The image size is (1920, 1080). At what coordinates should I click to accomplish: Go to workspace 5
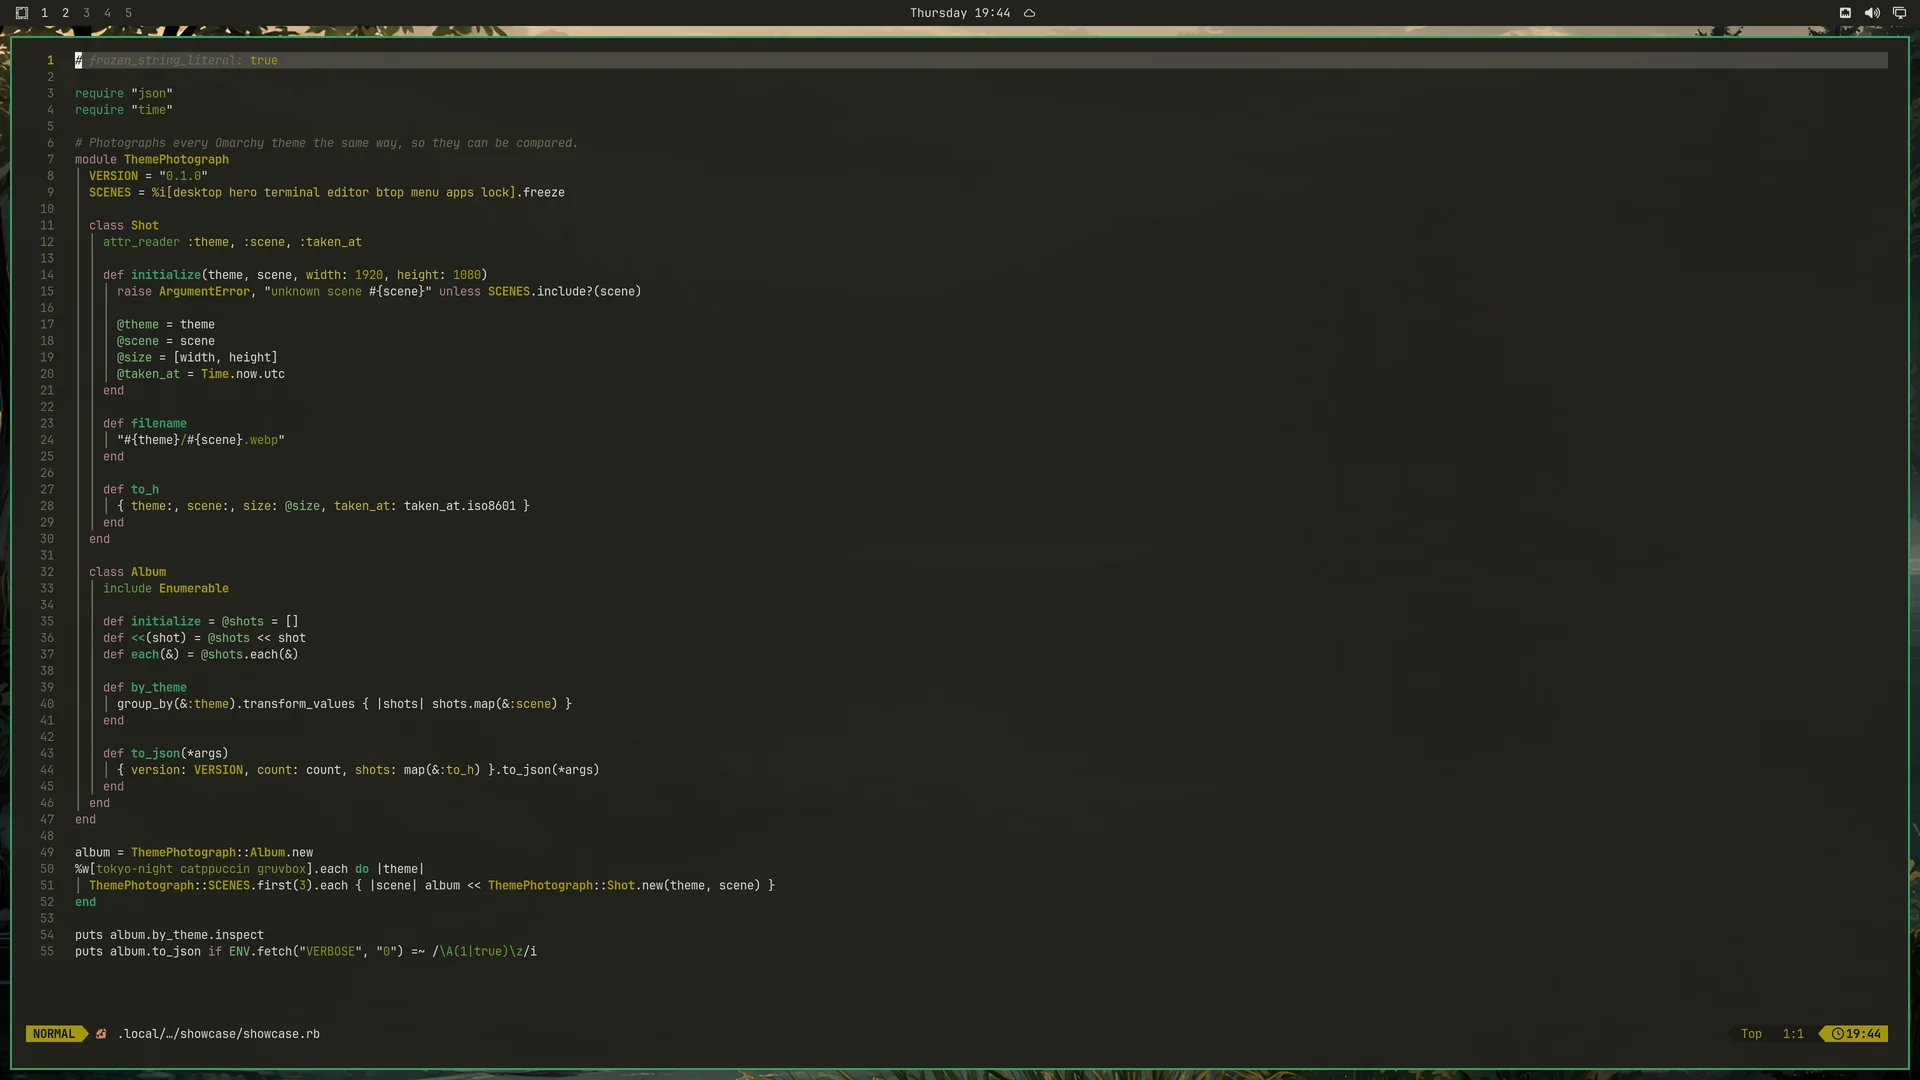[x=128, y=13]
